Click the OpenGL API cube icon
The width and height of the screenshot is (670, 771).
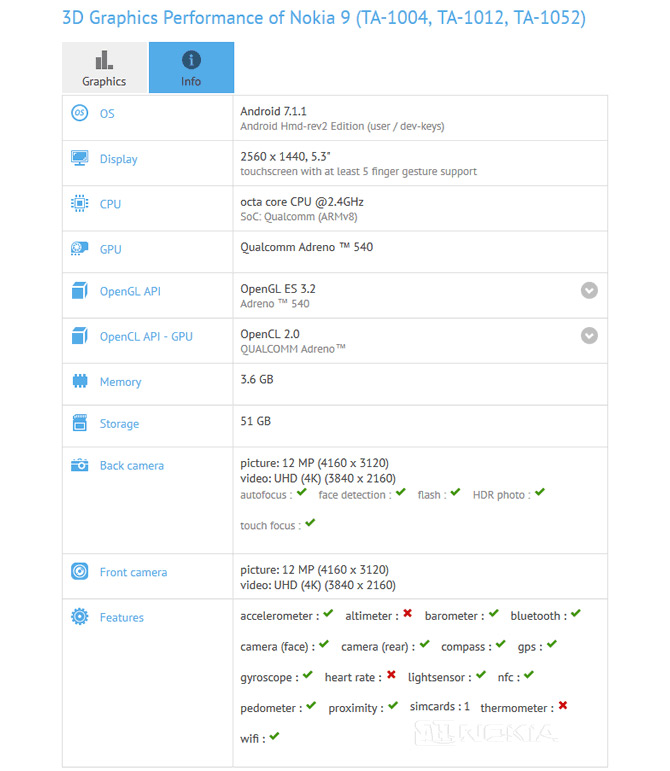pyautogui.click(x=80, y=291)
